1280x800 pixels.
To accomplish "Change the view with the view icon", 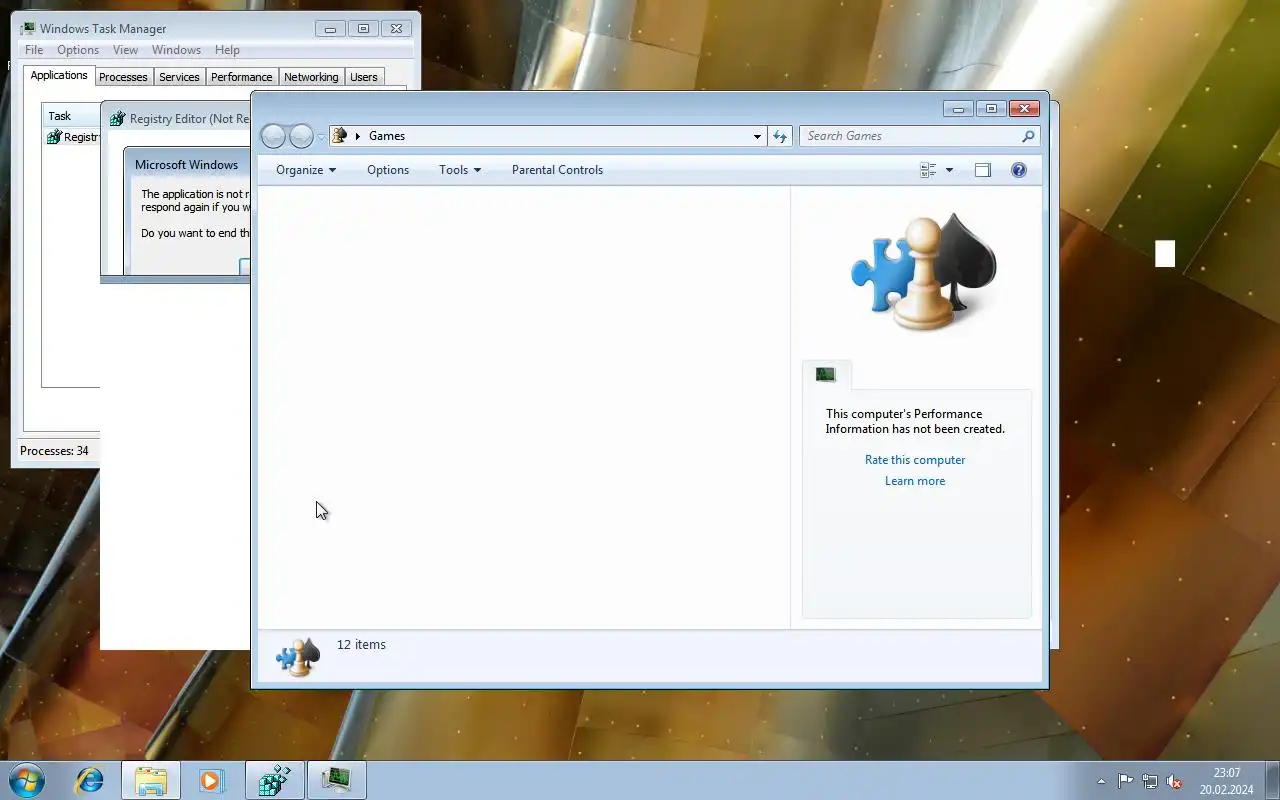I will pyautogui.click(x=928, y=170).
